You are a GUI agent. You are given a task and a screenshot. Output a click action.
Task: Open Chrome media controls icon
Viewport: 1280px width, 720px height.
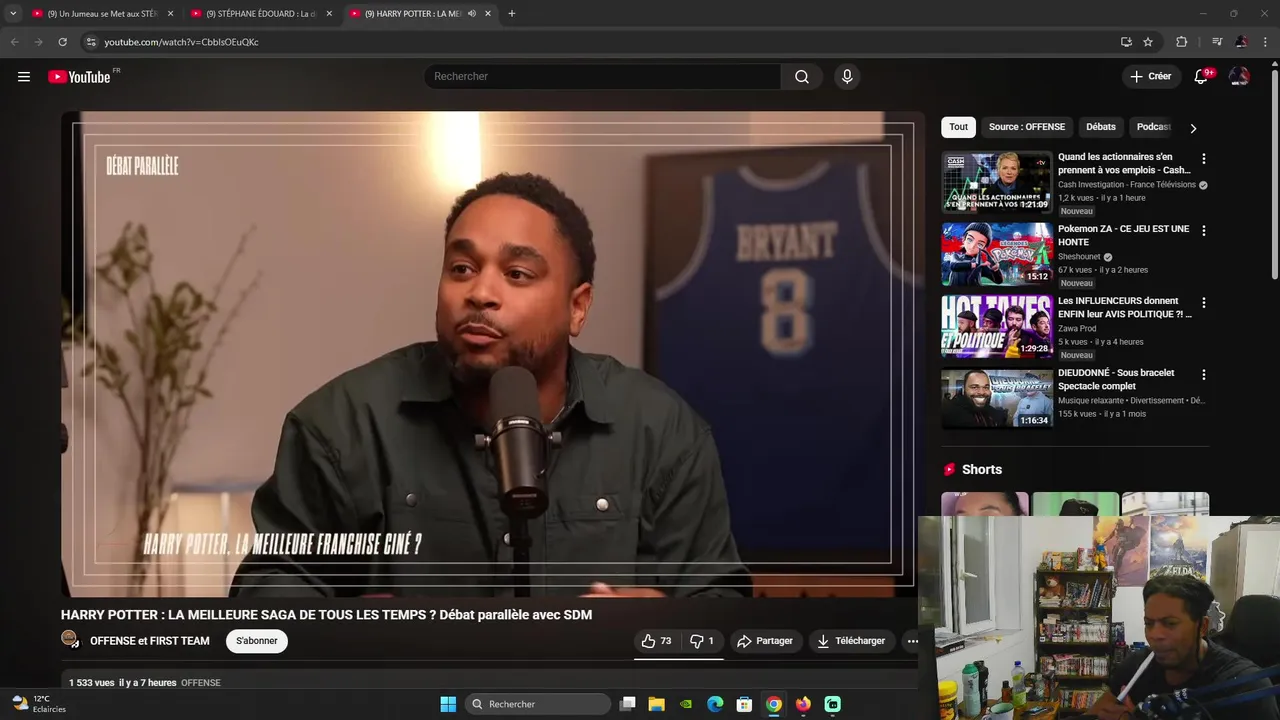pyautogui.click(x=1217, y=42)
